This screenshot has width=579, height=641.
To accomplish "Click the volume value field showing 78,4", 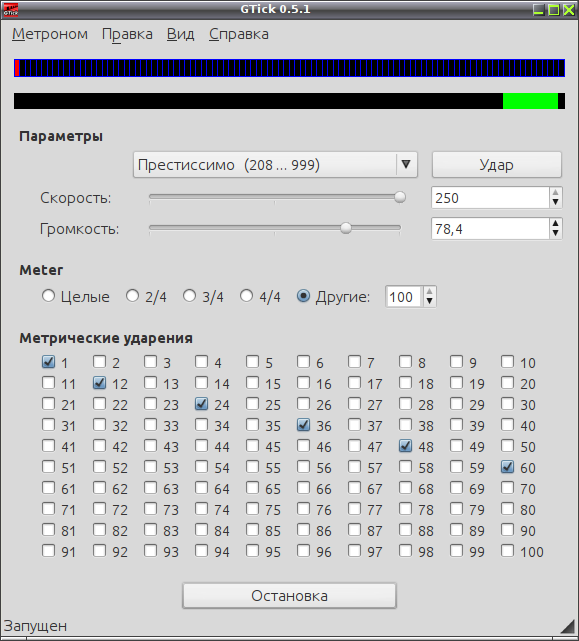I will click(490, 229).
